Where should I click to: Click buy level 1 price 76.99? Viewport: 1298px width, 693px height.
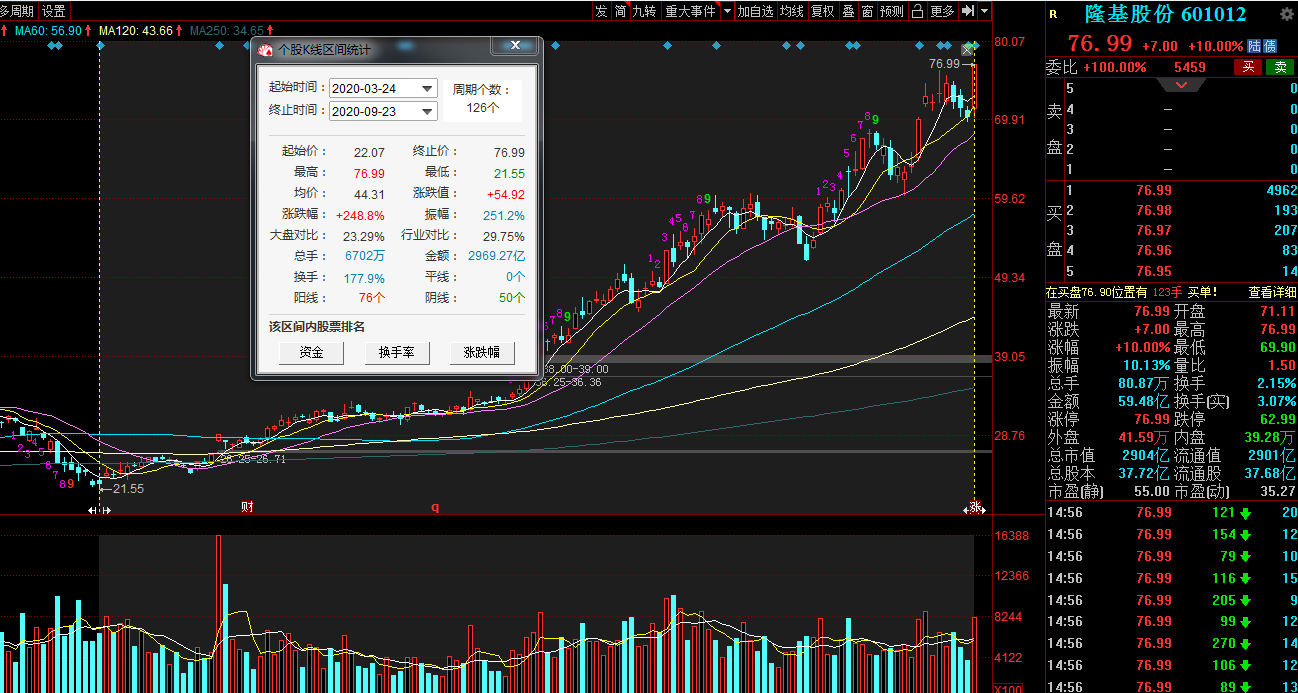click(1154, 190)
